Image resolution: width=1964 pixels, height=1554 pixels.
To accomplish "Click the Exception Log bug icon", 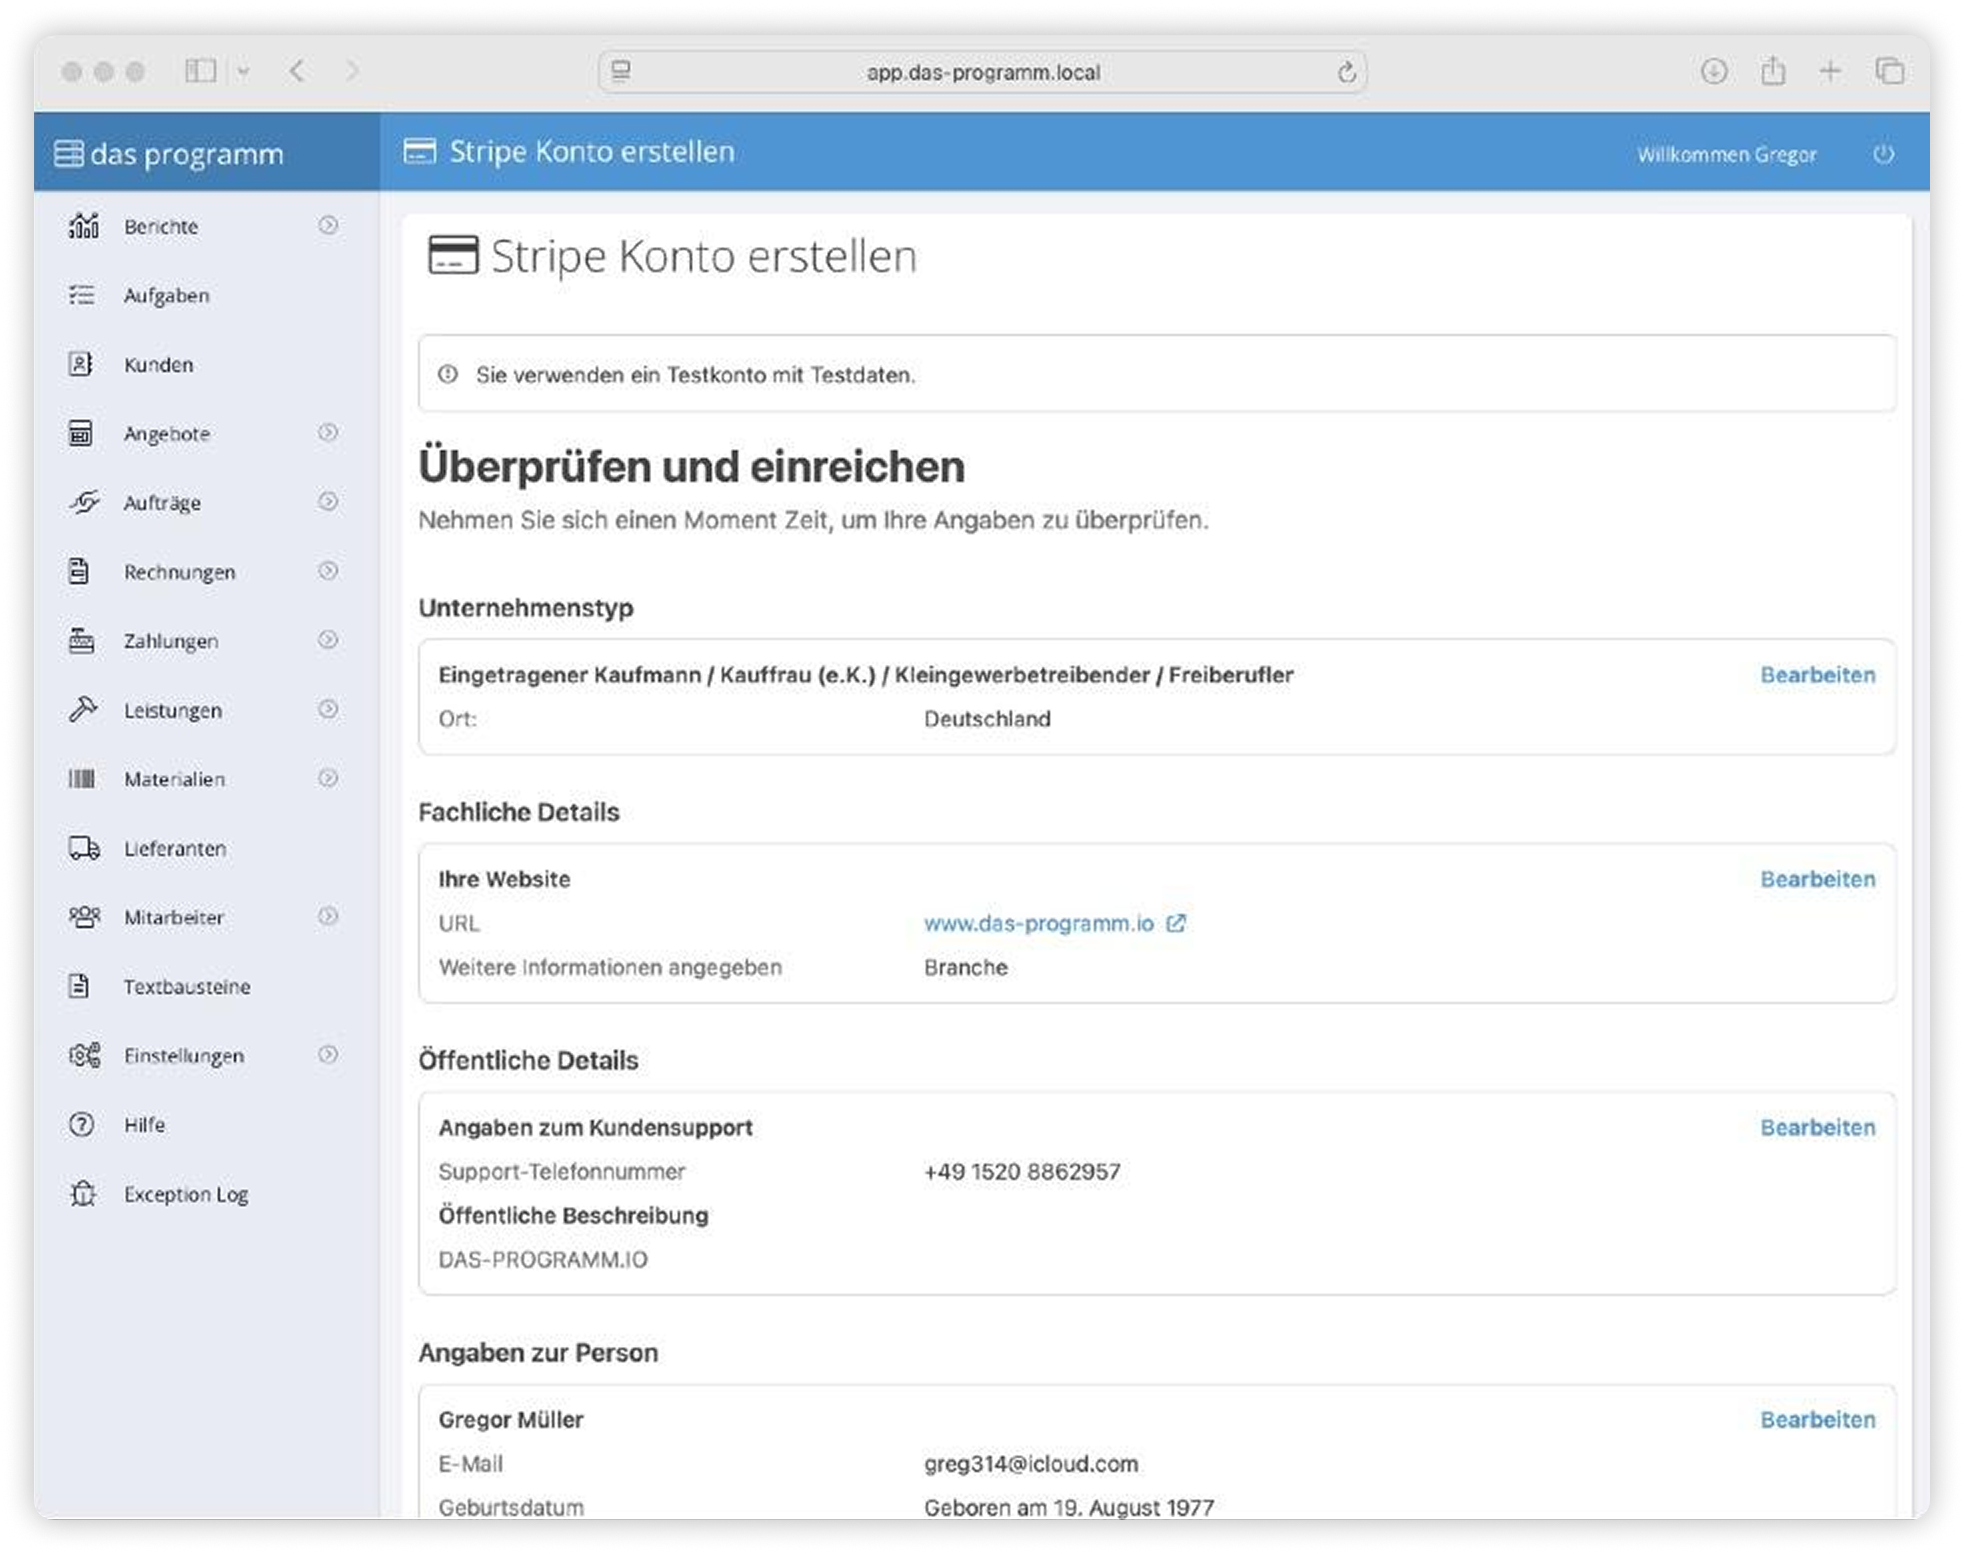I will 83,1193.
